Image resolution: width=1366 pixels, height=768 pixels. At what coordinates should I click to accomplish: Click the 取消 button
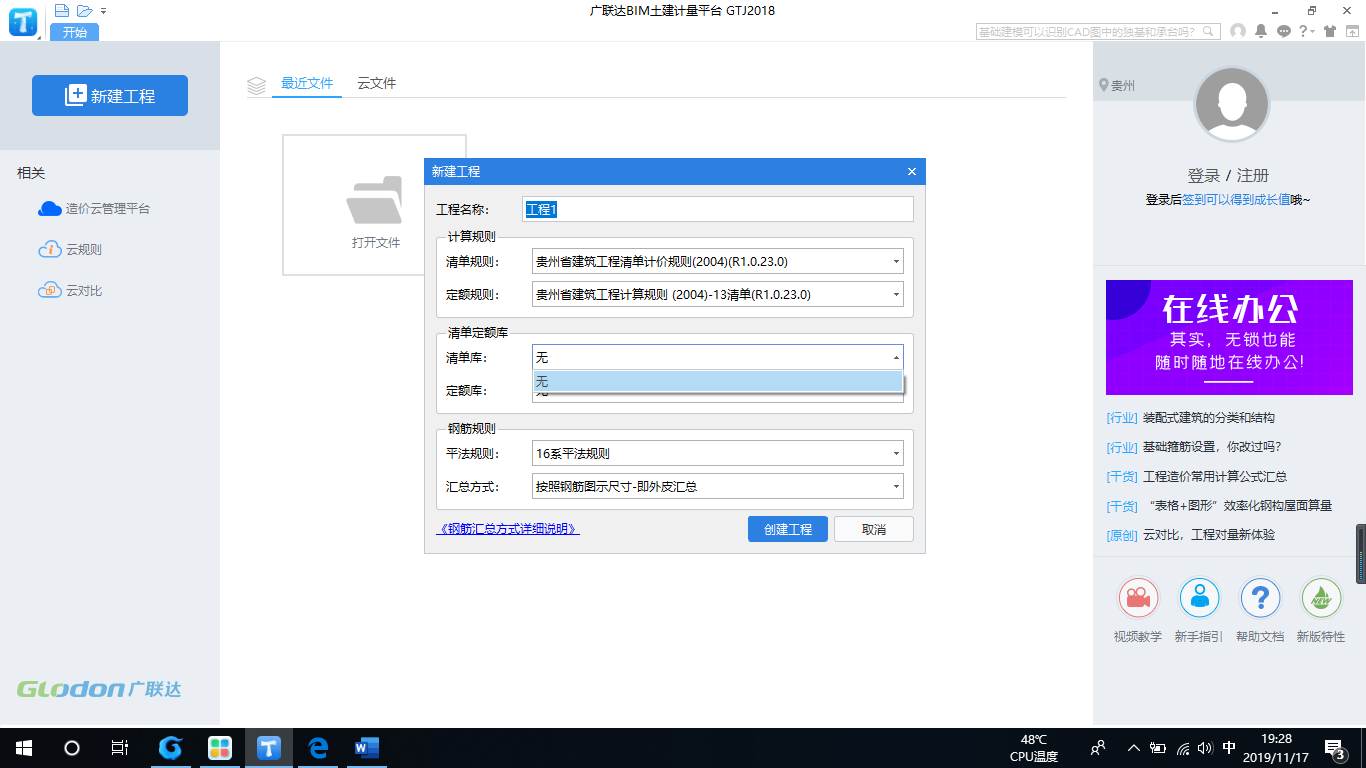pos(874,529)
